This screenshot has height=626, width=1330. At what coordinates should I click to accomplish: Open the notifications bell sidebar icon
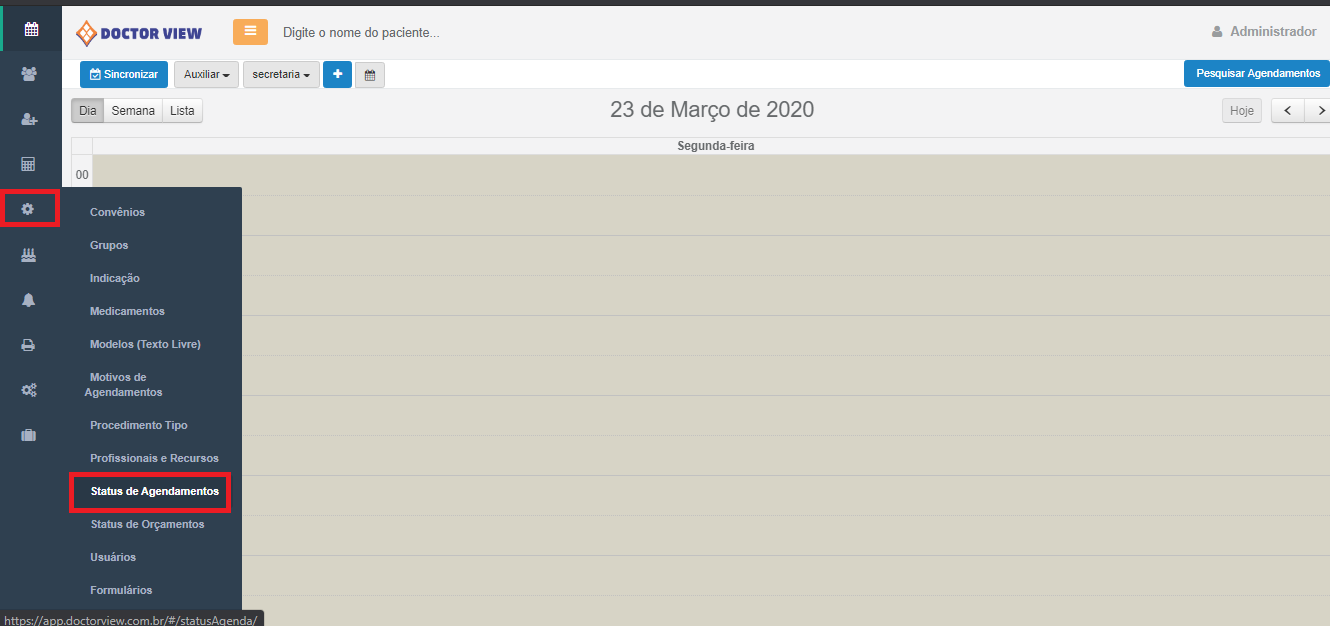[x=29, y=300]
